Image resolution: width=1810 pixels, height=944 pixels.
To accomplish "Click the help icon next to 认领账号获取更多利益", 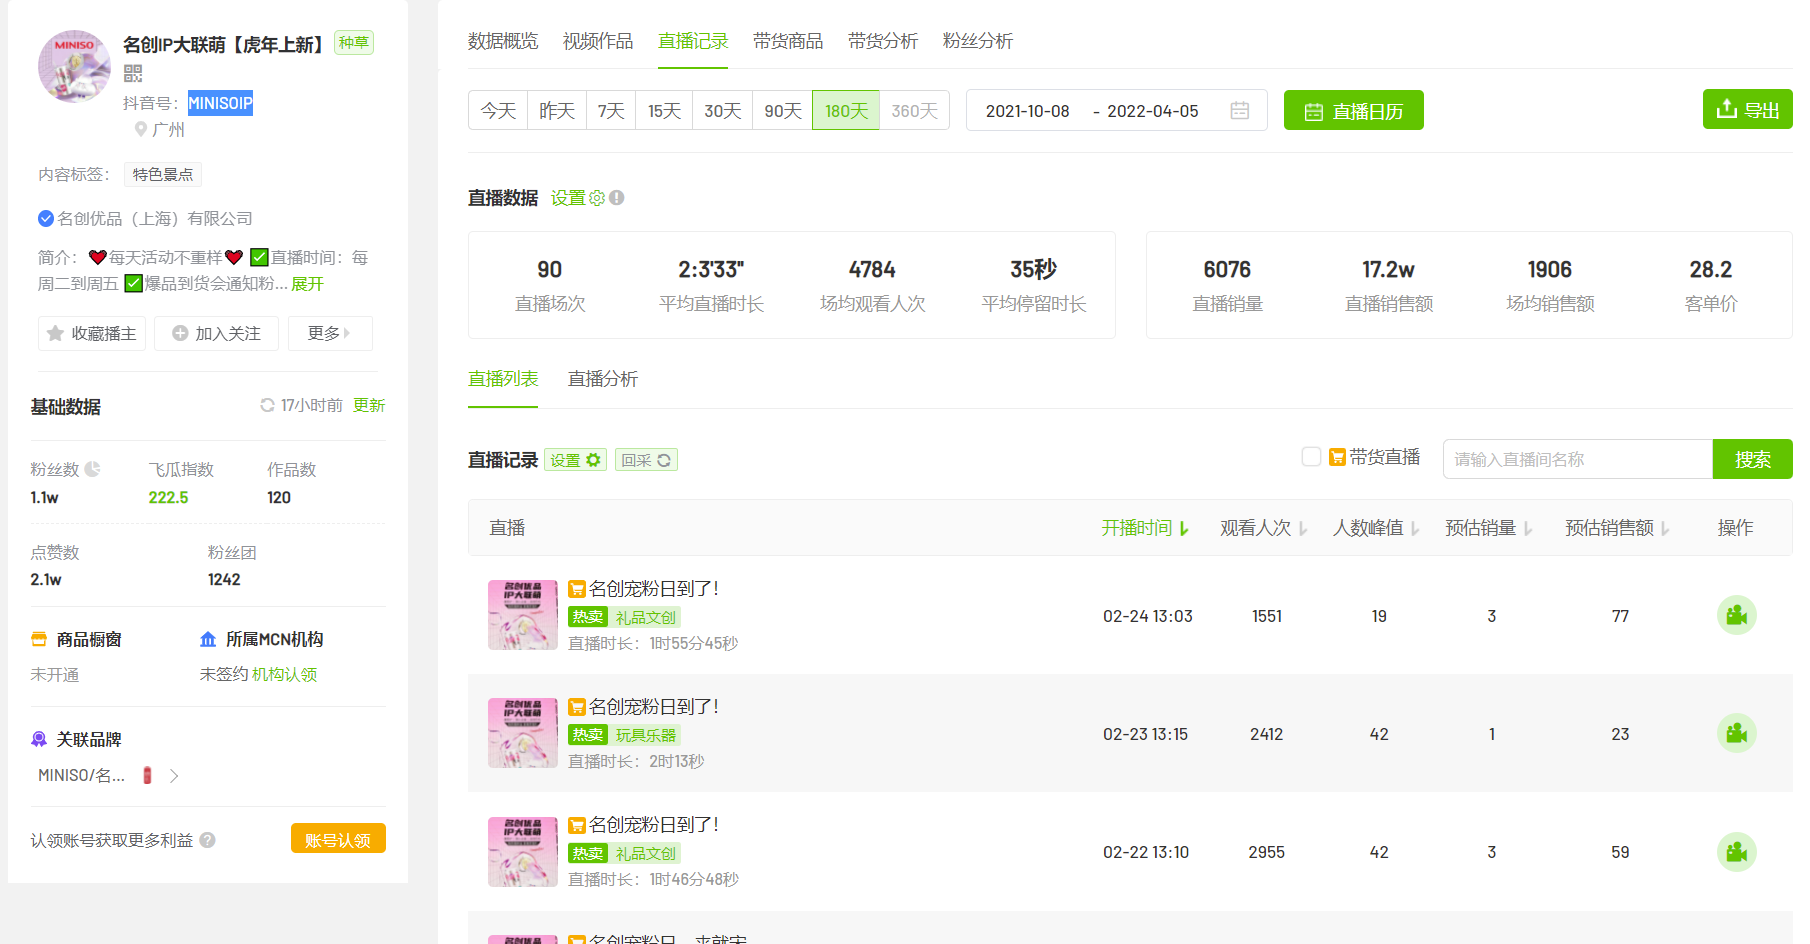I will 208,840.
